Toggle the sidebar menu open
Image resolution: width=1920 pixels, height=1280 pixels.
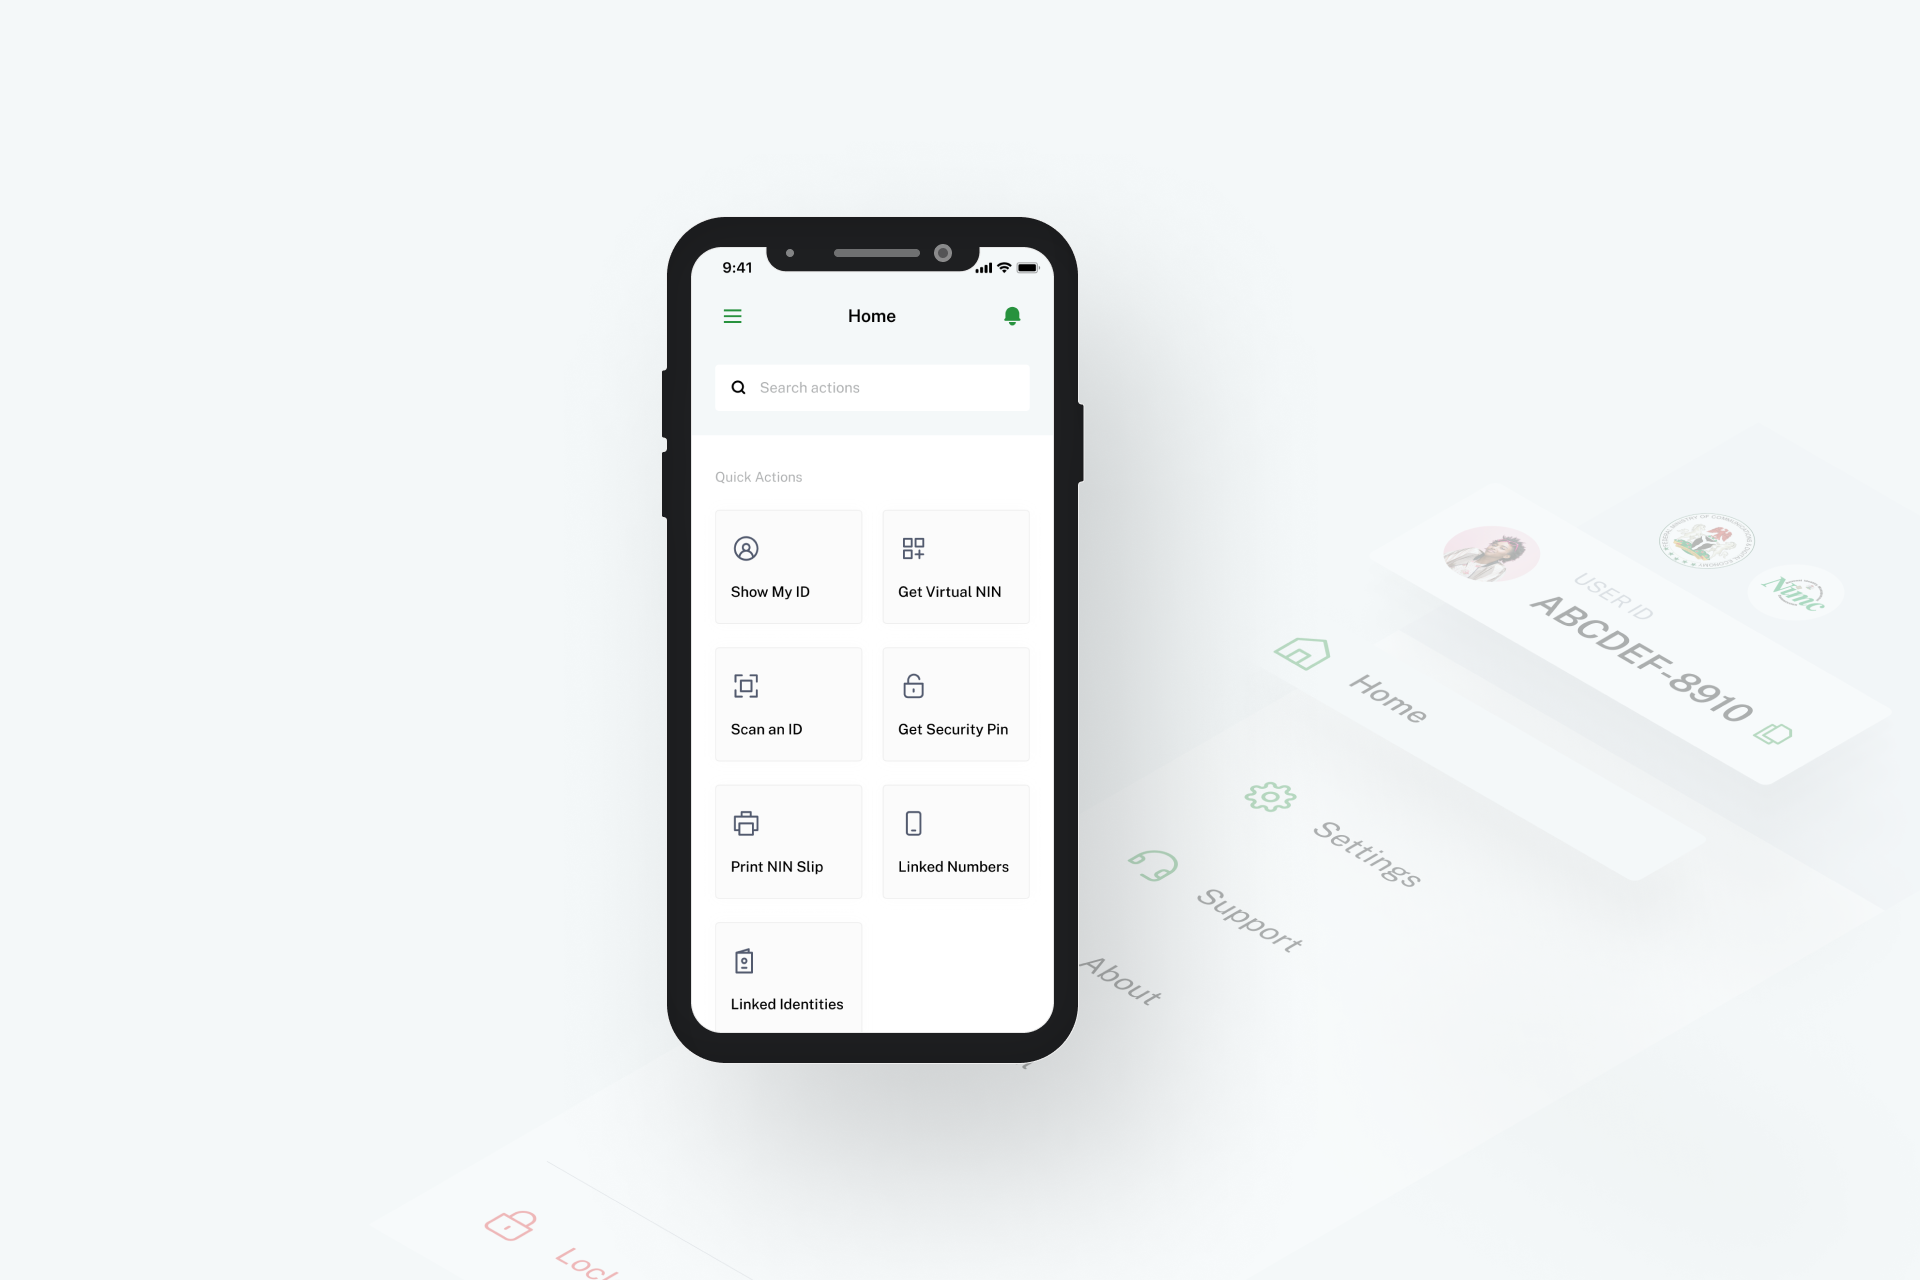pyautogui.click(x=733, y=316)
